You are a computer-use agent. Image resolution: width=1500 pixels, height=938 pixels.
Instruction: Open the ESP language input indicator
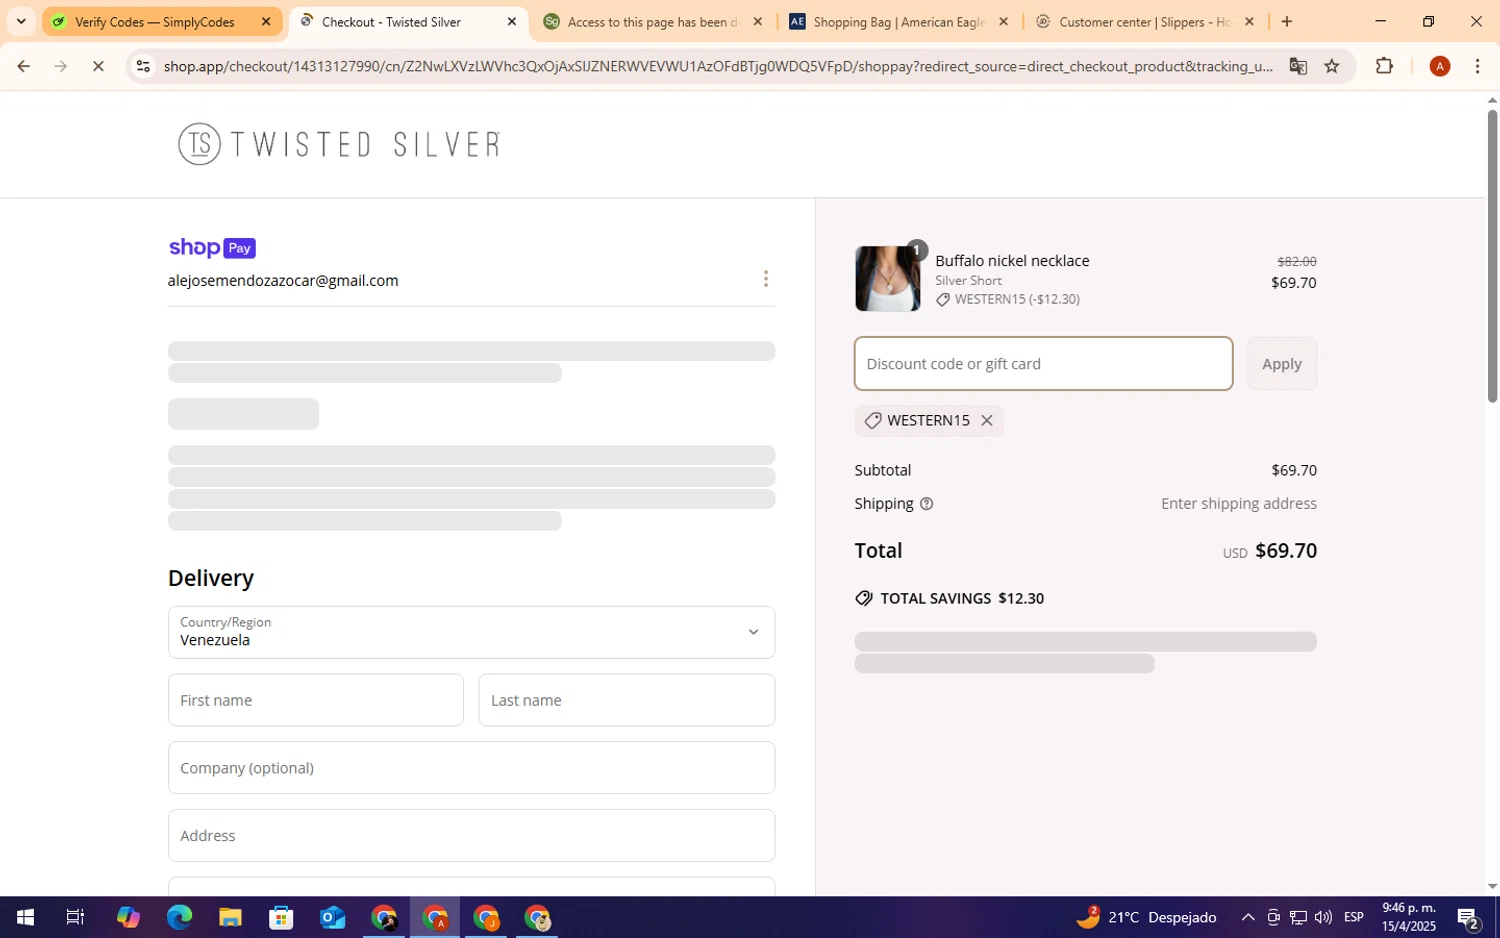pos(1354,918)
